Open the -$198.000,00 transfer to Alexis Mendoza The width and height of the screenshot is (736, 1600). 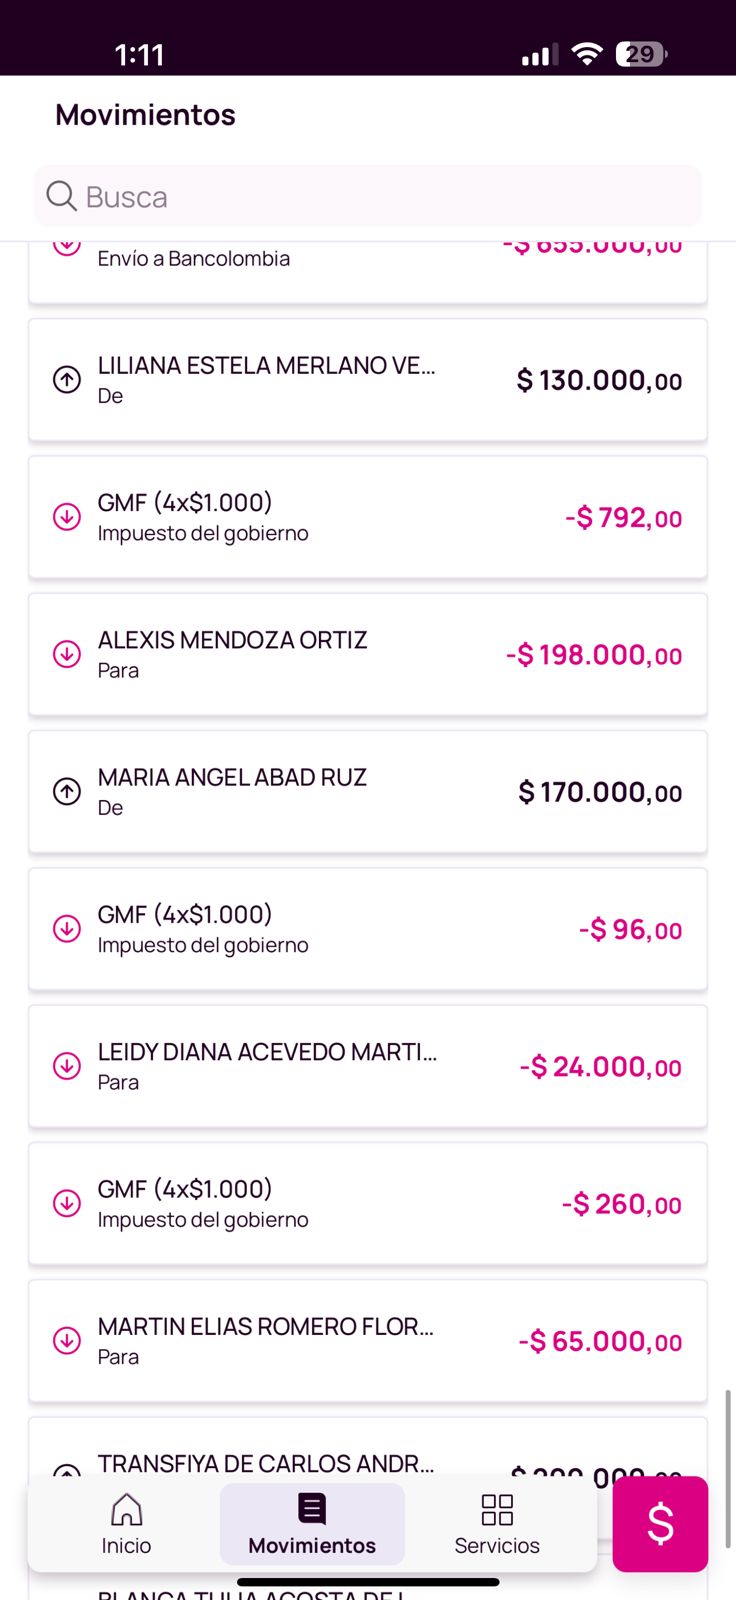click(x=368, y=654)
